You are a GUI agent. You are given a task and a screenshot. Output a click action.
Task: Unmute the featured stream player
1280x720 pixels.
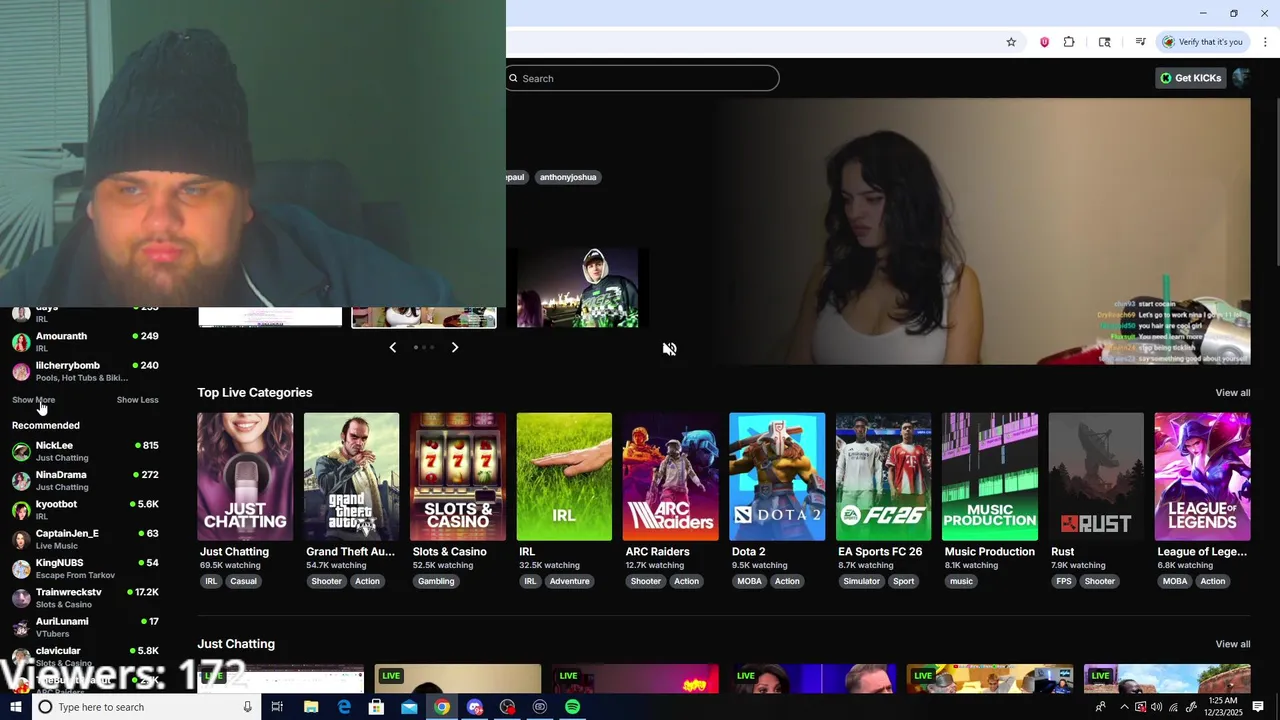(669, 349)
